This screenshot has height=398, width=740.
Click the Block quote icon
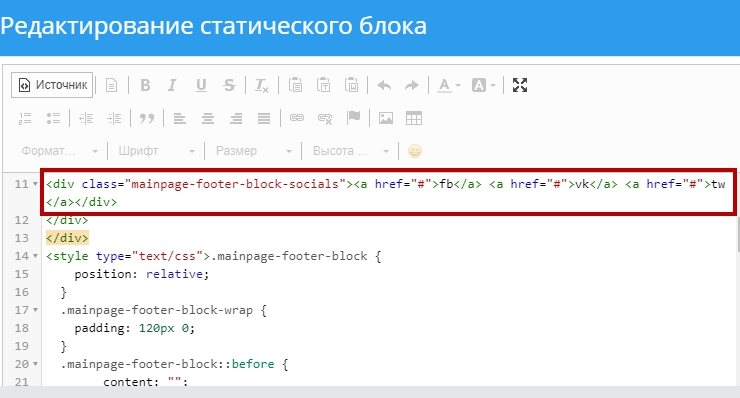(147, 119)
